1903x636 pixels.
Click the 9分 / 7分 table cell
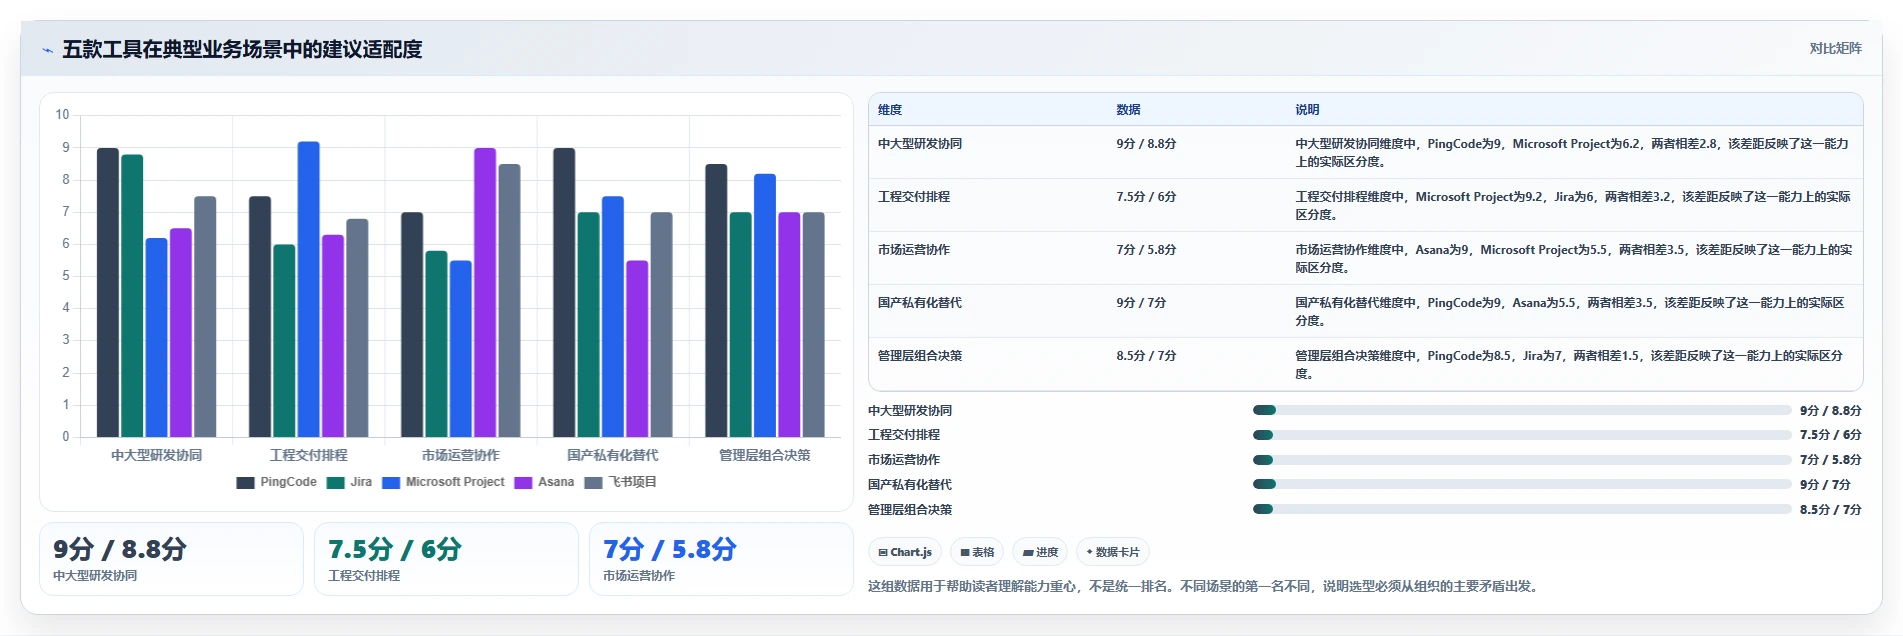coord(1141,303)
